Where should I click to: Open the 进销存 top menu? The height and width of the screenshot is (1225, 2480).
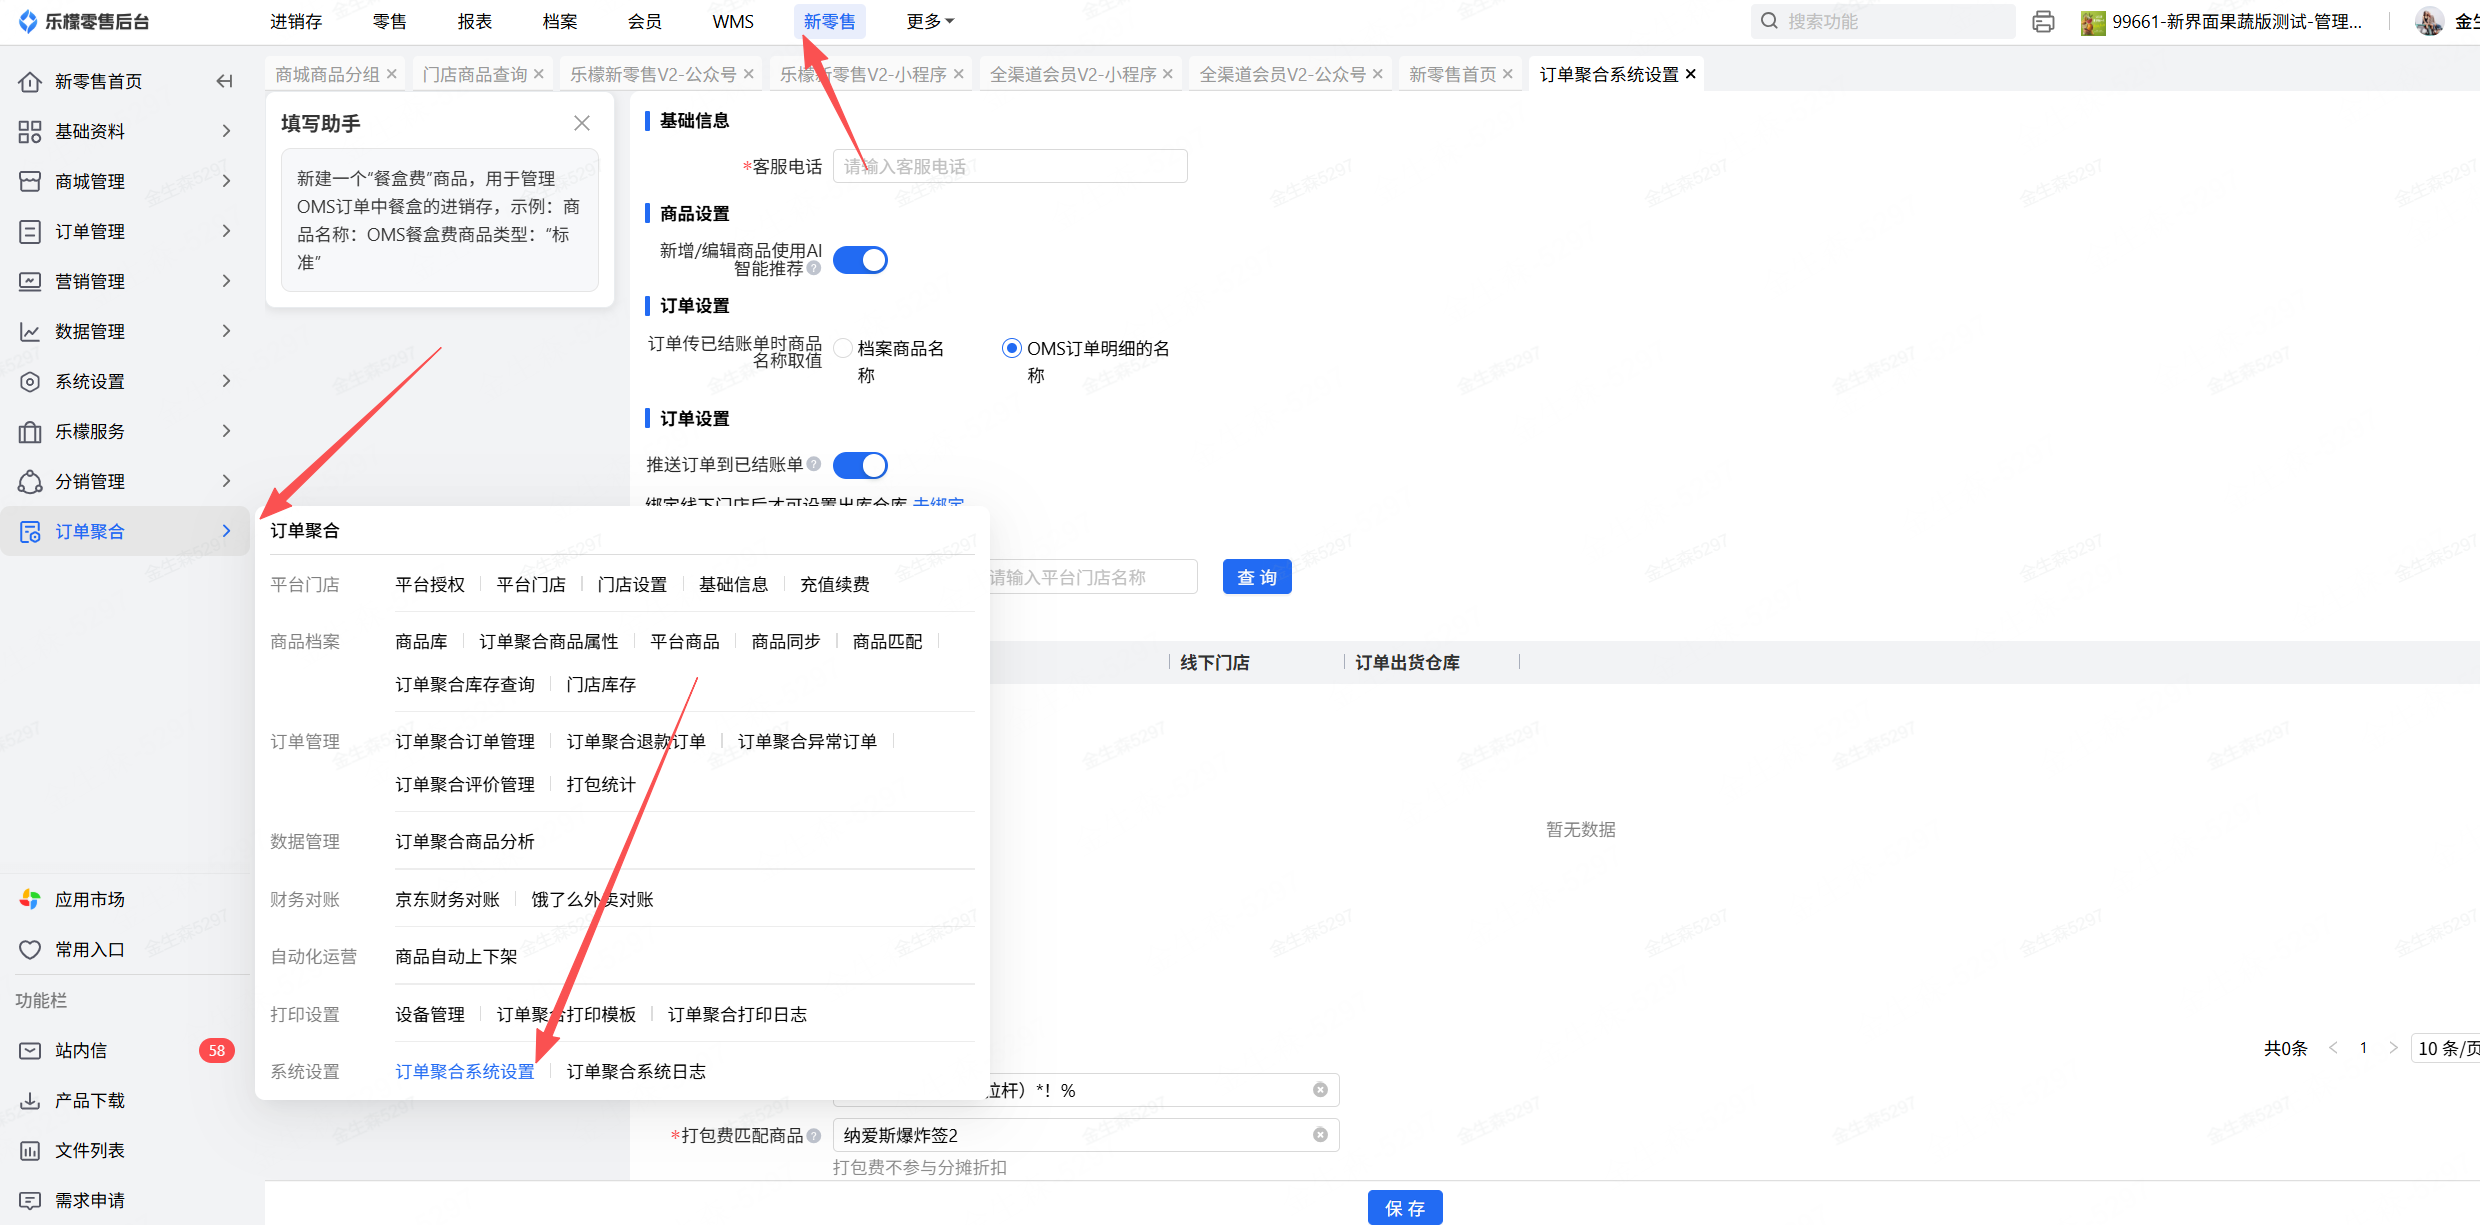[296, 22]
